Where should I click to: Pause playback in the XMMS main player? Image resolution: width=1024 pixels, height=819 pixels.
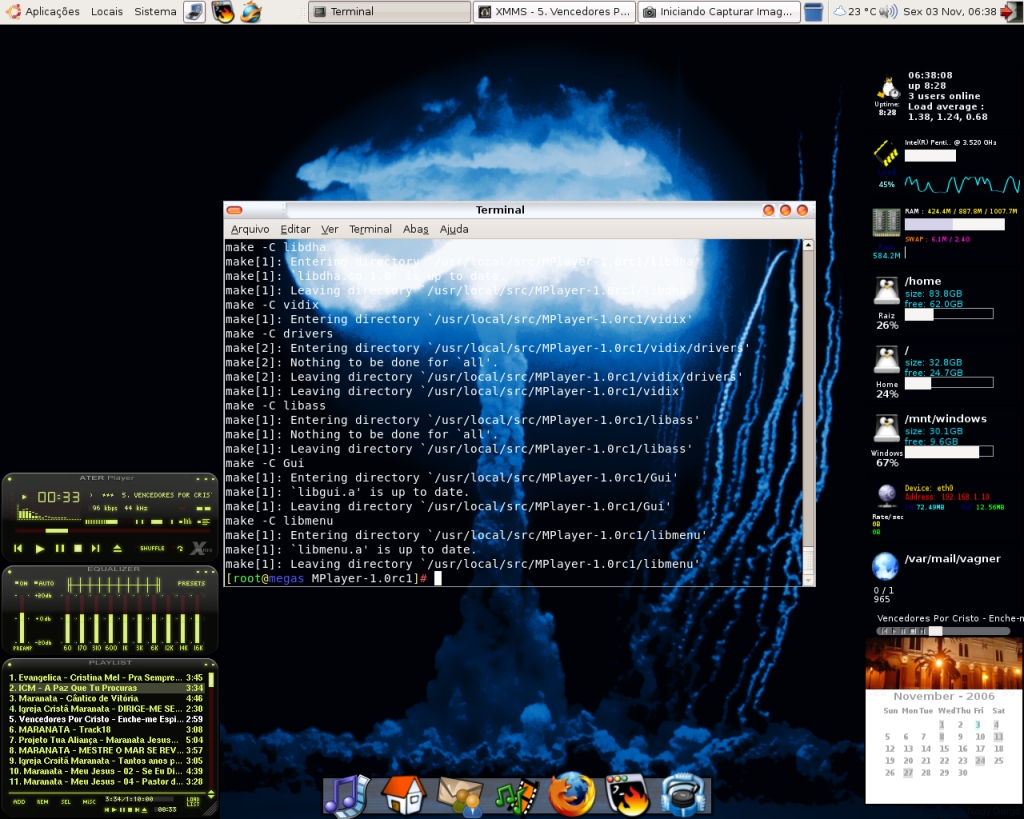(59, 548)
